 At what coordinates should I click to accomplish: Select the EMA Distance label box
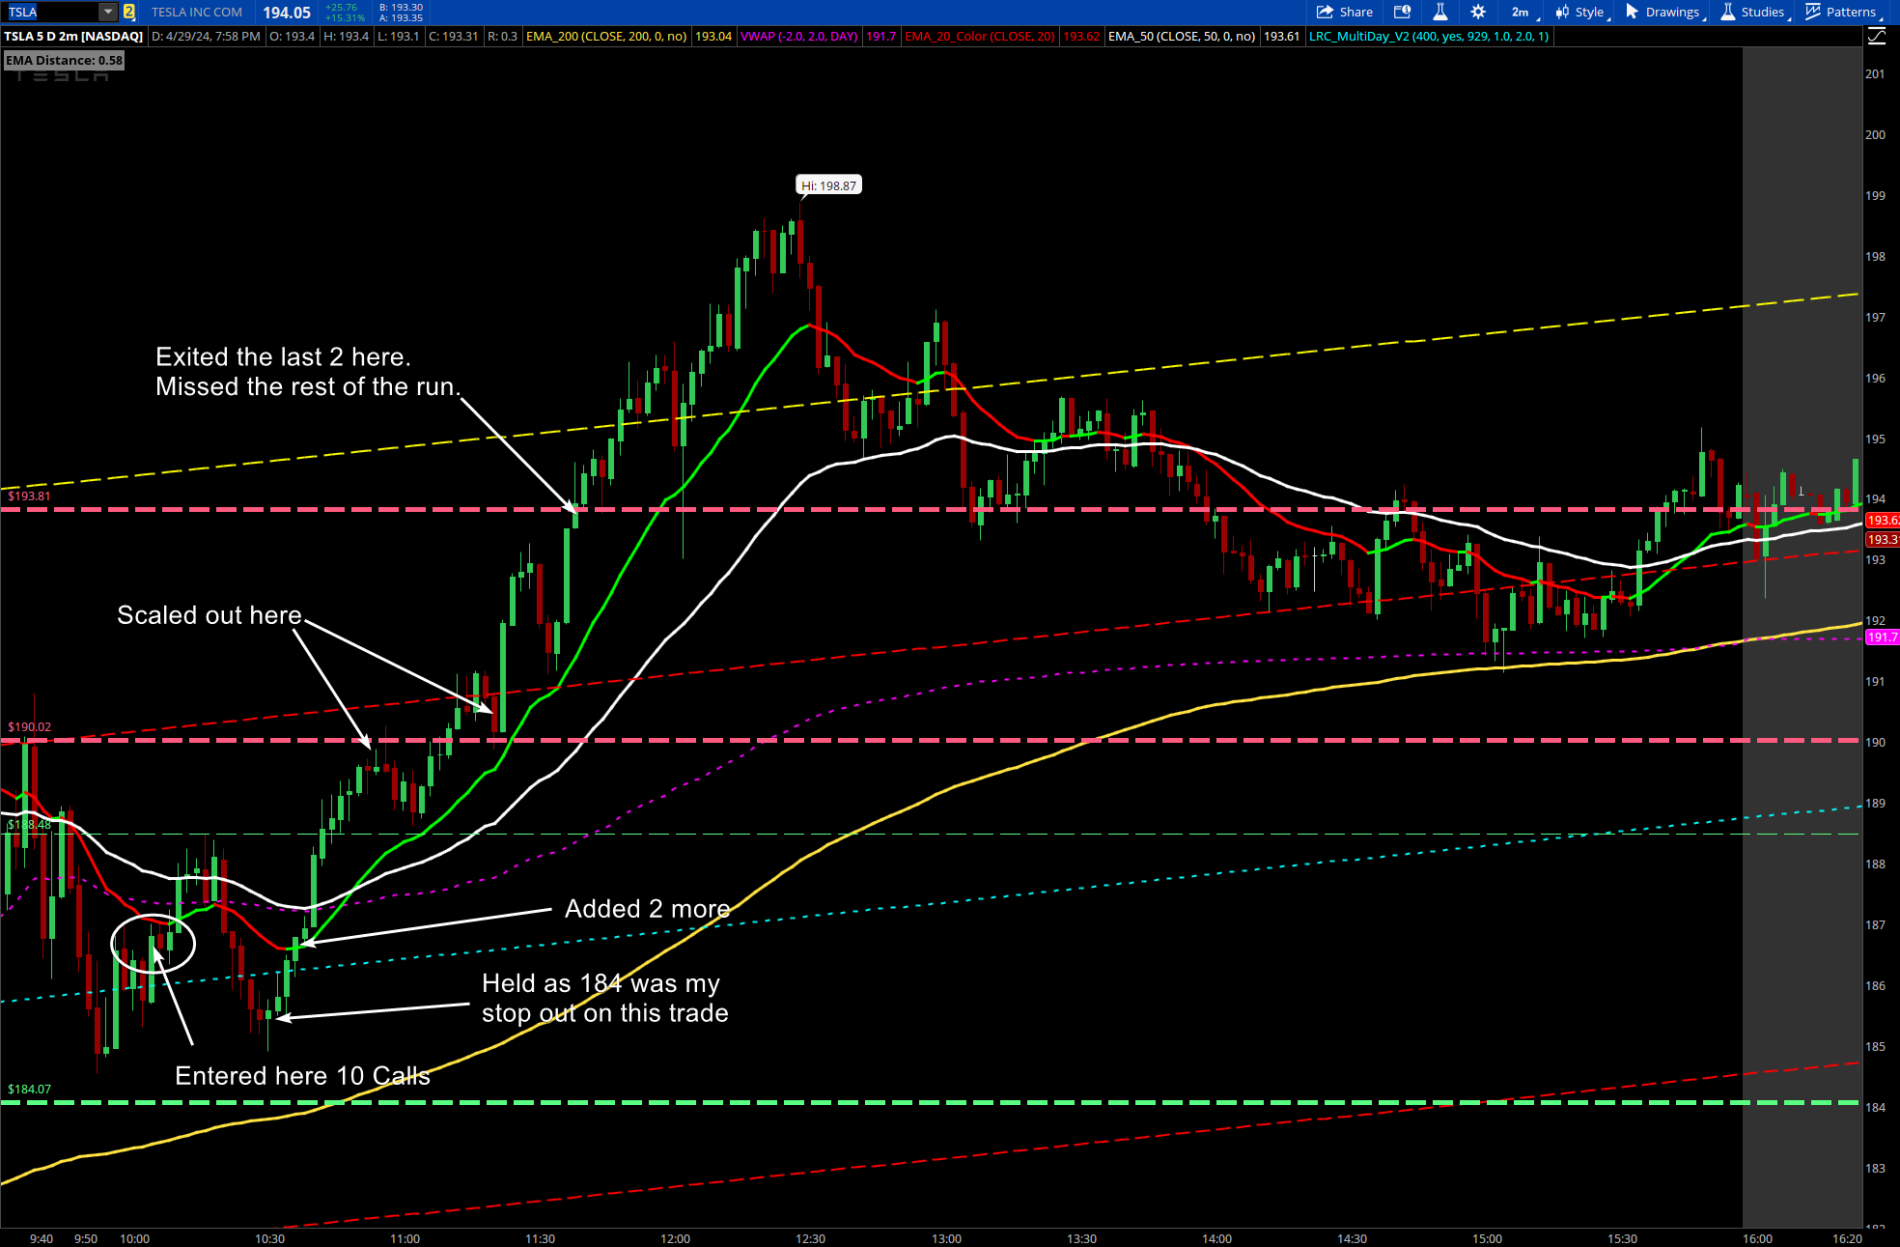(x=64, y=60)
